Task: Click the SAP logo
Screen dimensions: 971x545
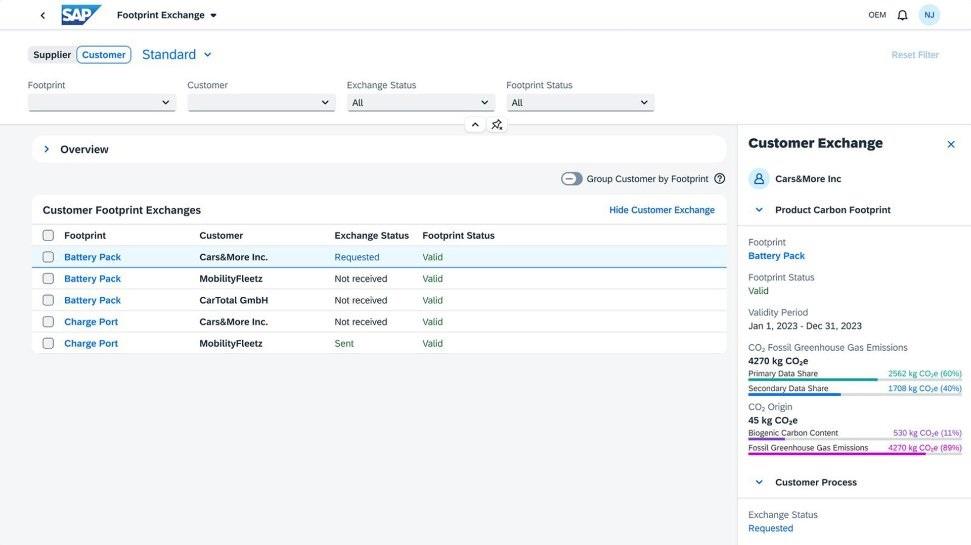Action: pyautogui.click(x=80, y=15)
